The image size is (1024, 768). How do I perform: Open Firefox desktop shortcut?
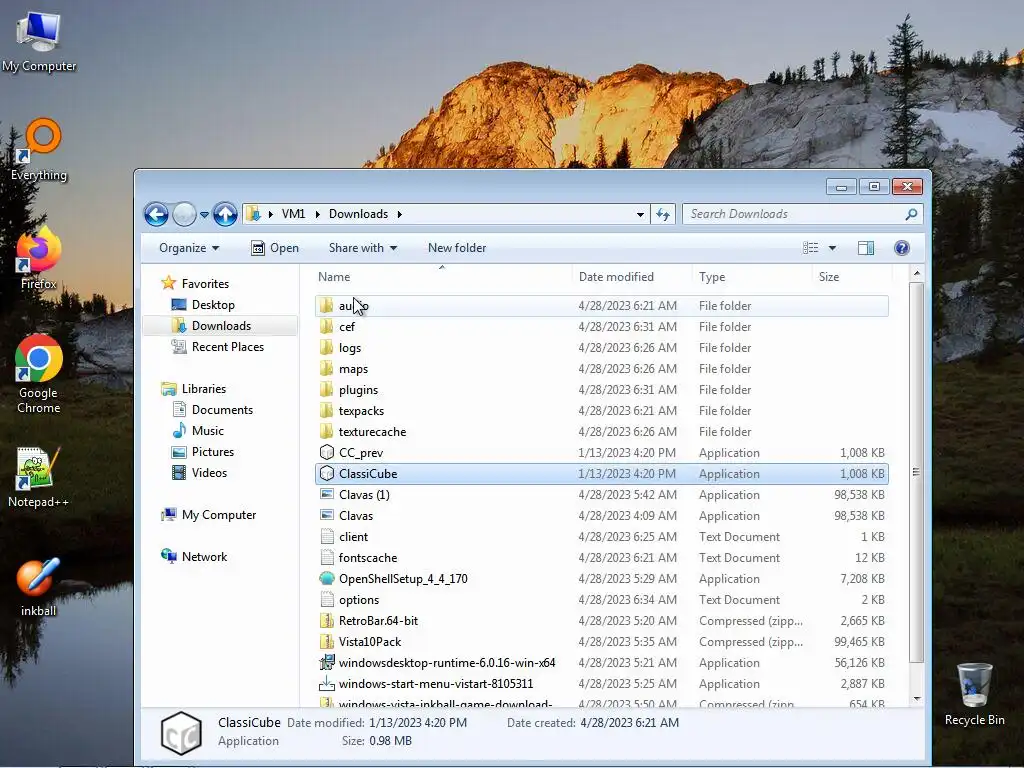point(39,258)
